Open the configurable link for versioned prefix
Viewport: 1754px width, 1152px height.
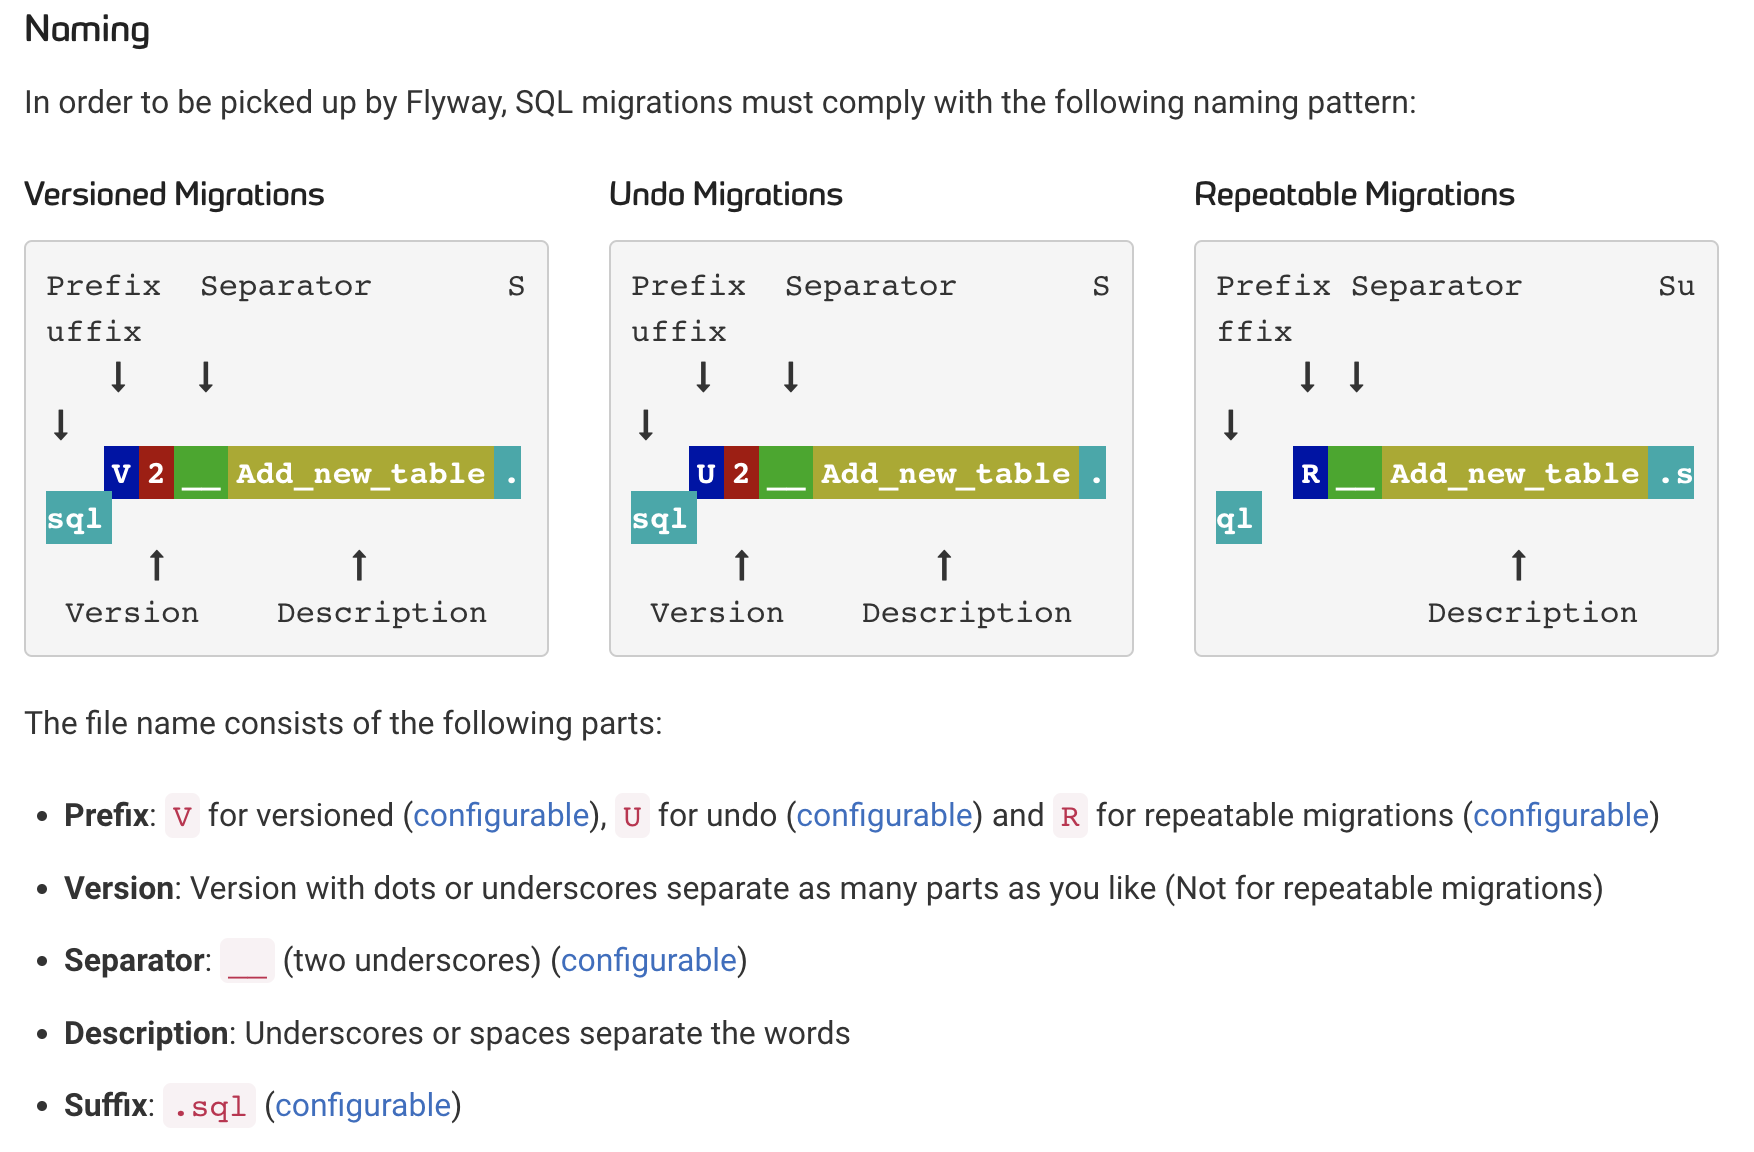(501, 816)
